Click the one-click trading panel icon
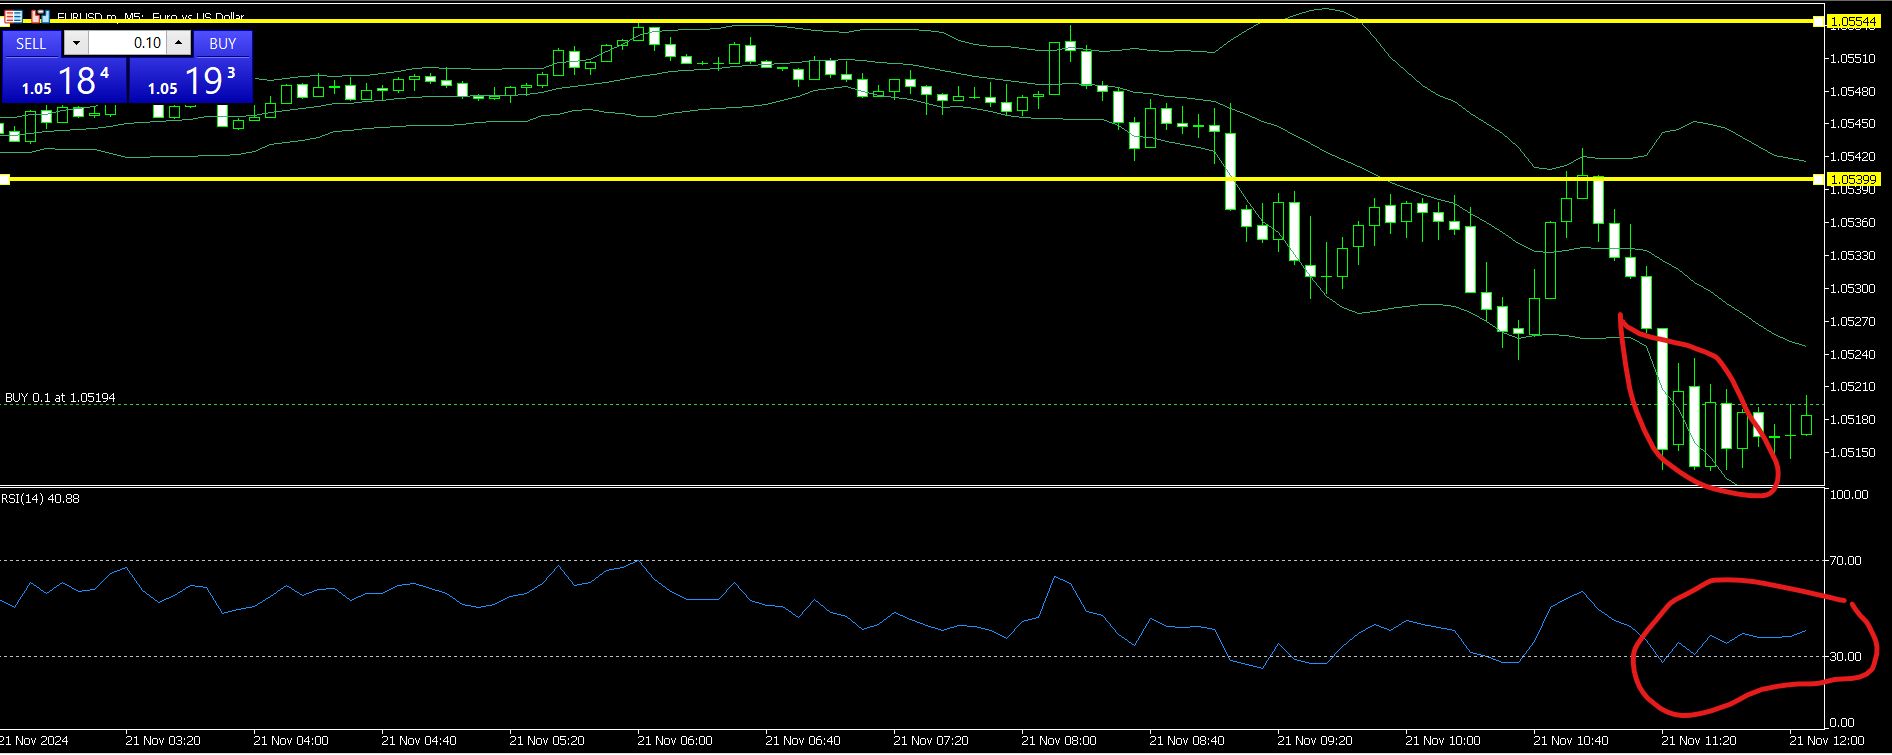The width and height of the screenshot is (1892, 755). 13,16
